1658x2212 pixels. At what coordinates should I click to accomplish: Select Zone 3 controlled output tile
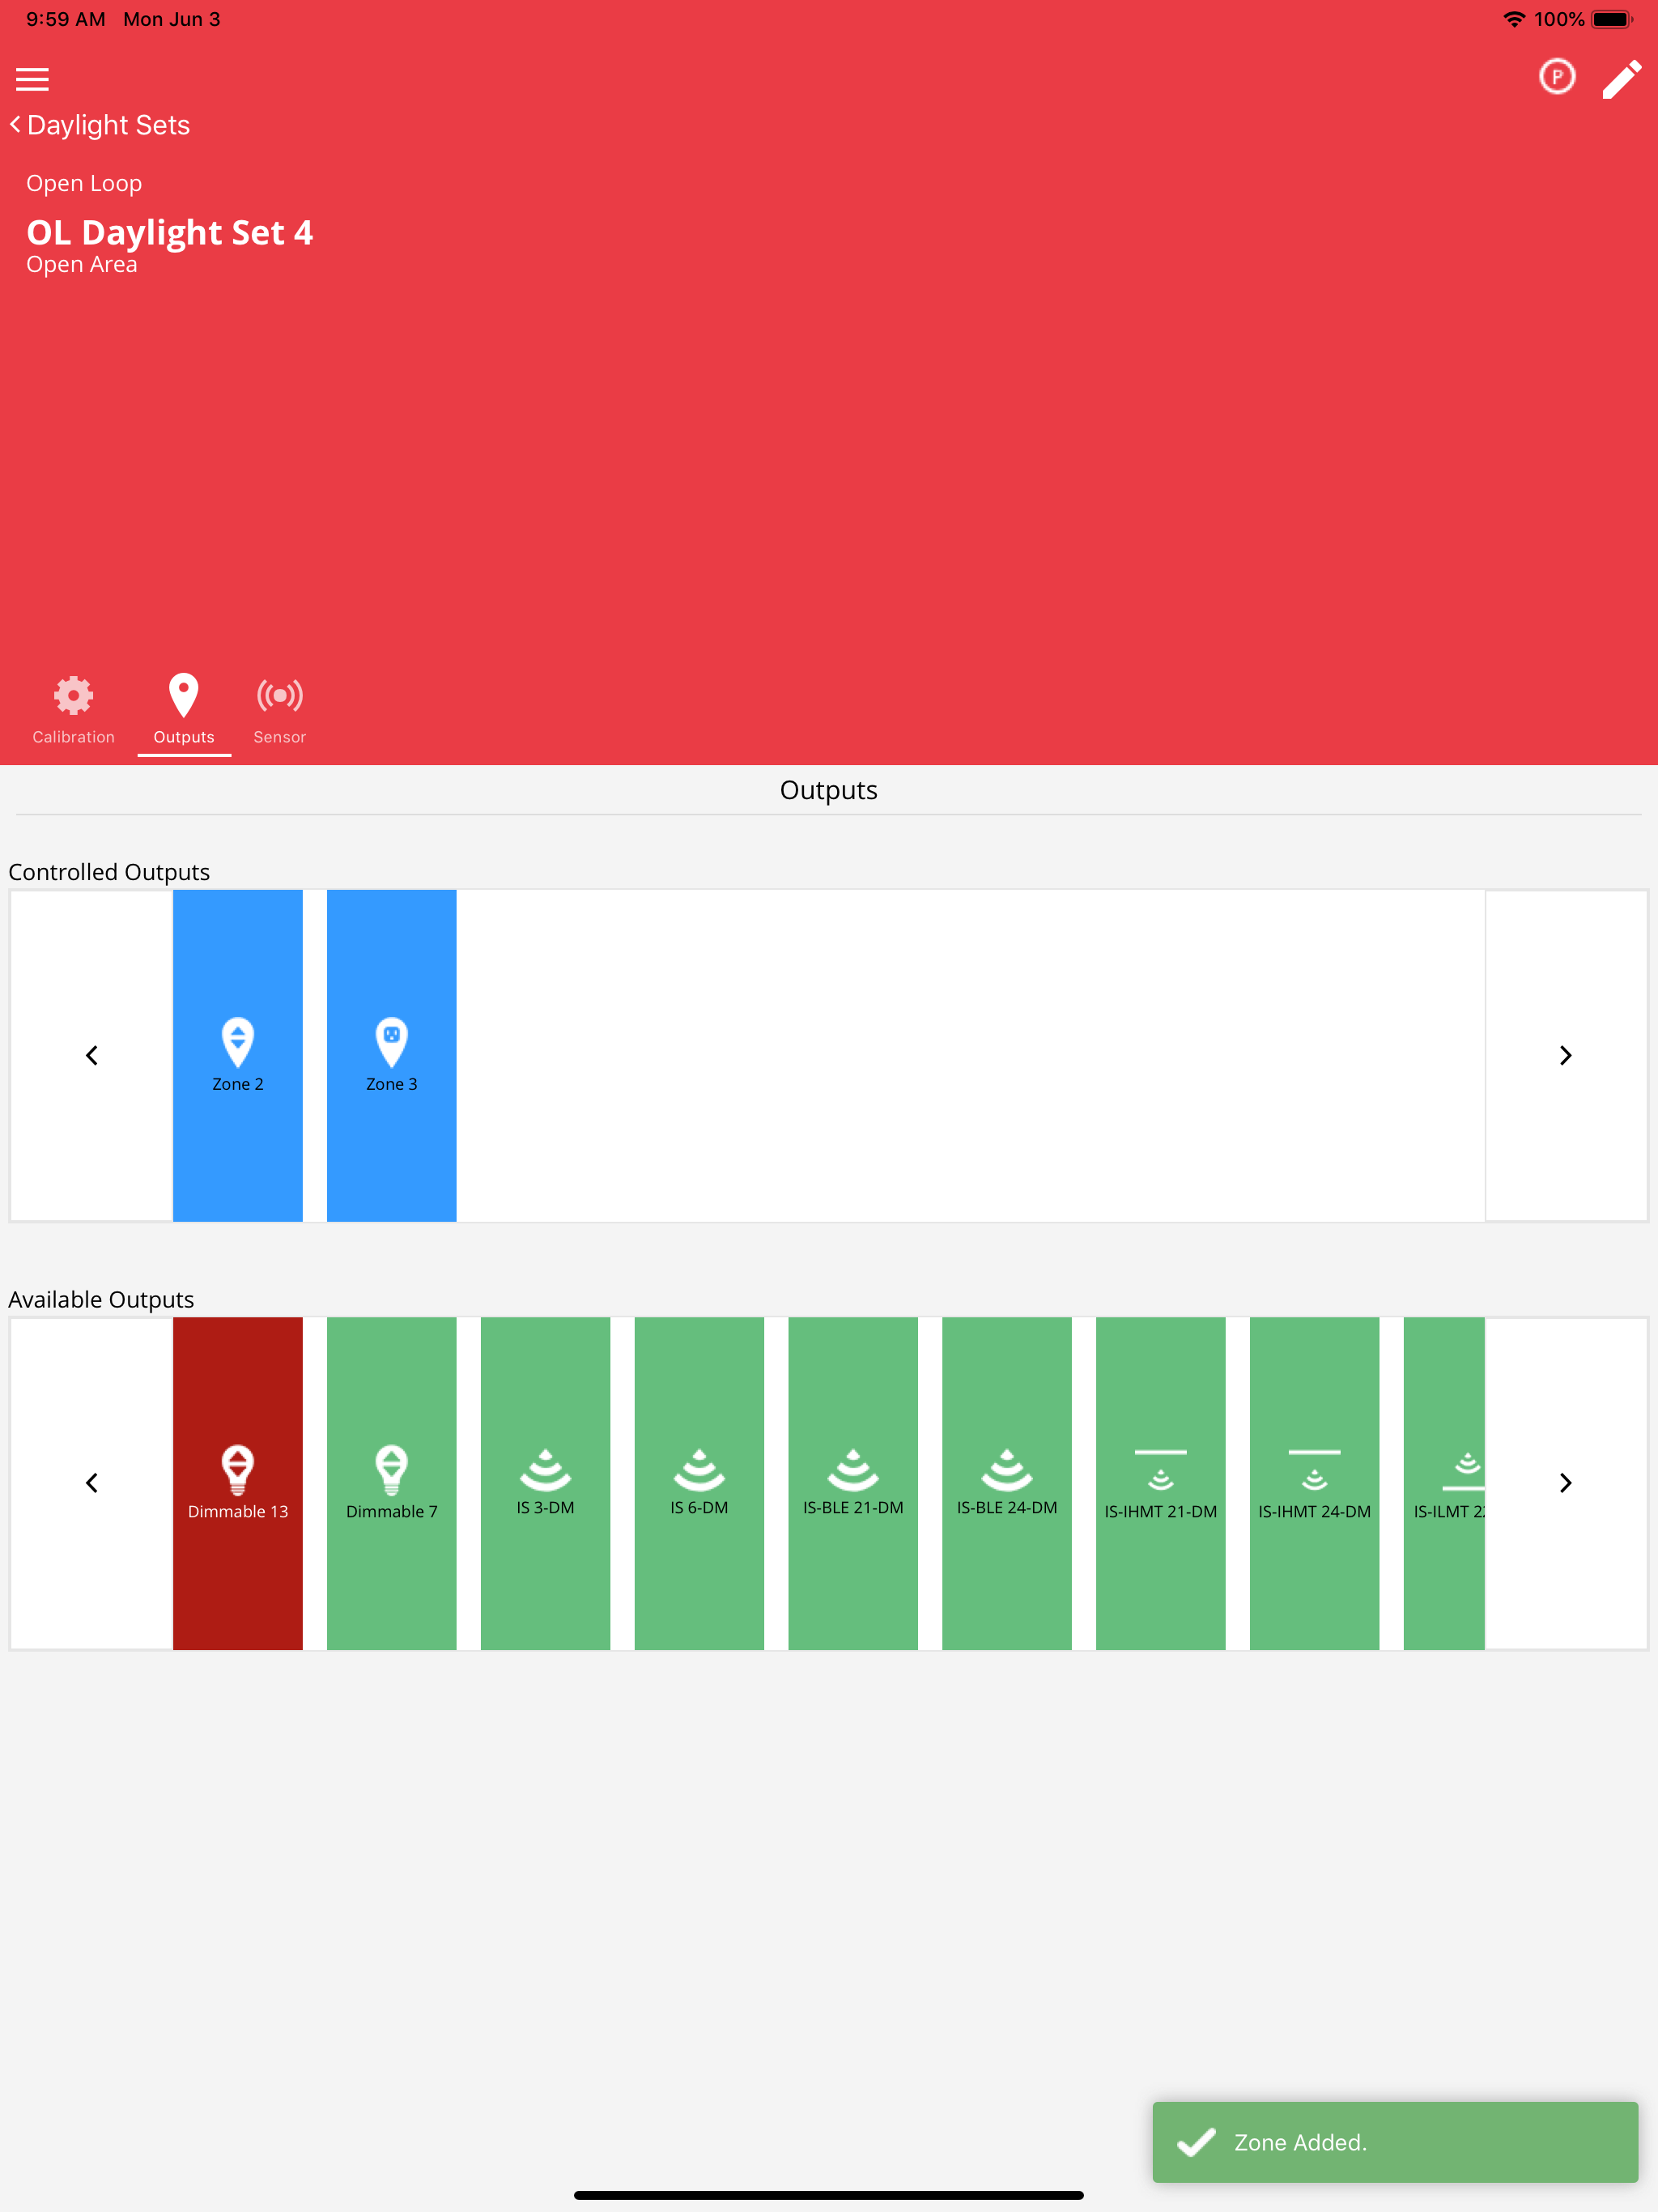click(x=391, y=1055)
